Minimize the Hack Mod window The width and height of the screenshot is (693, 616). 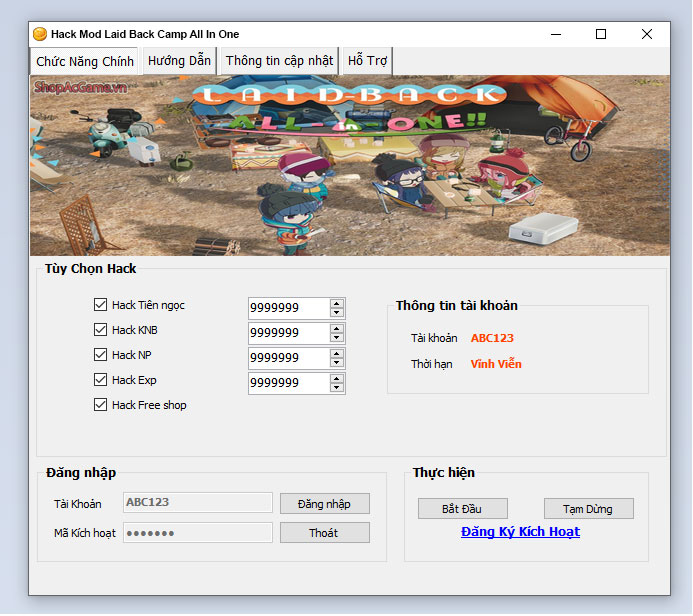[x=556, y=34]
